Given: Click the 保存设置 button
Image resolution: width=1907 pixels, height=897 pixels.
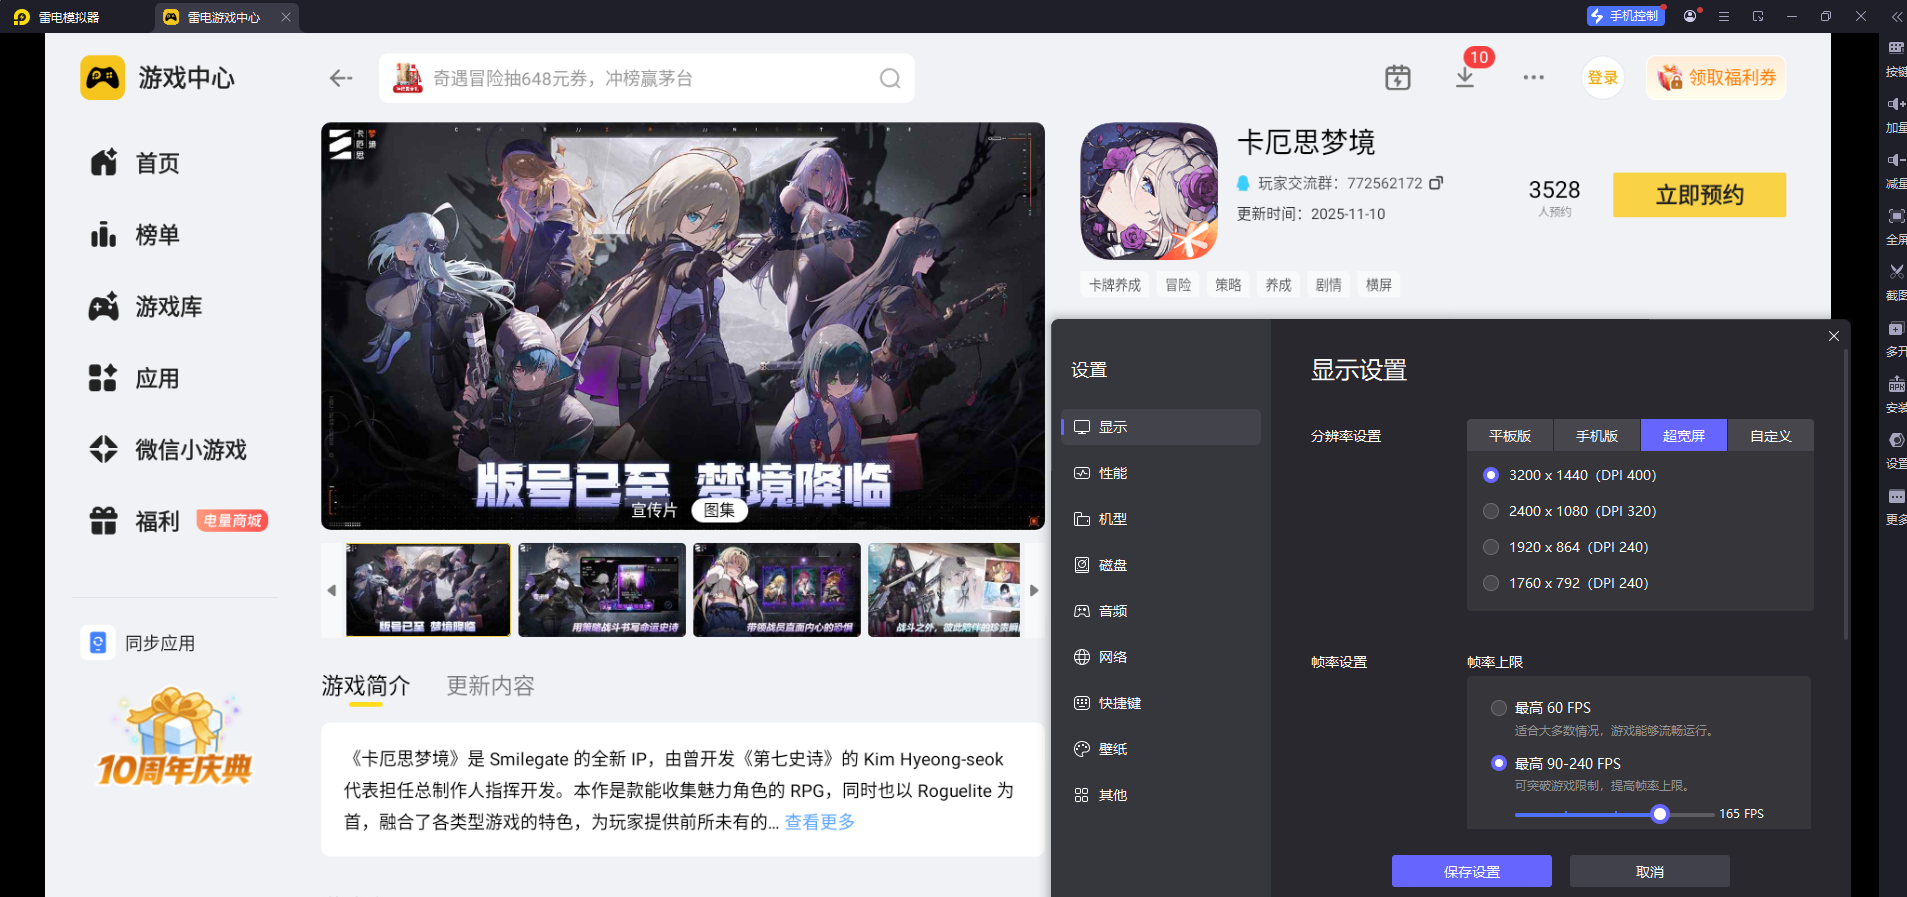Looking at the screenshot, I should pos(1472,871).
